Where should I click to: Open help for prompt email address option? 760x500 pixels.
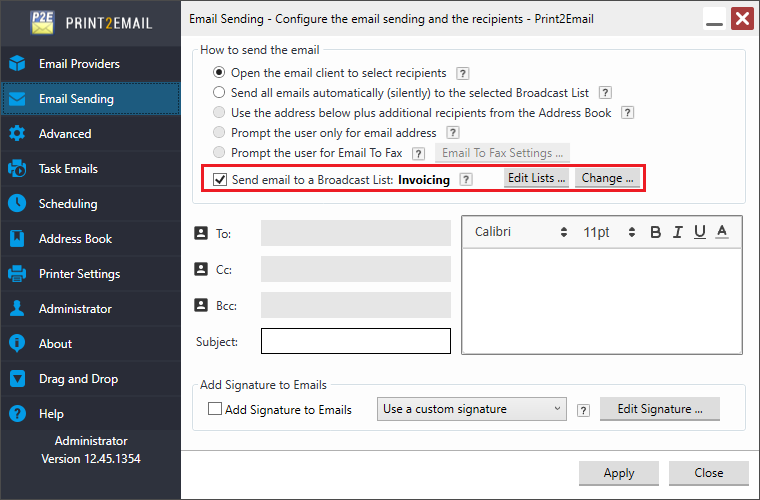pos(453,133)
